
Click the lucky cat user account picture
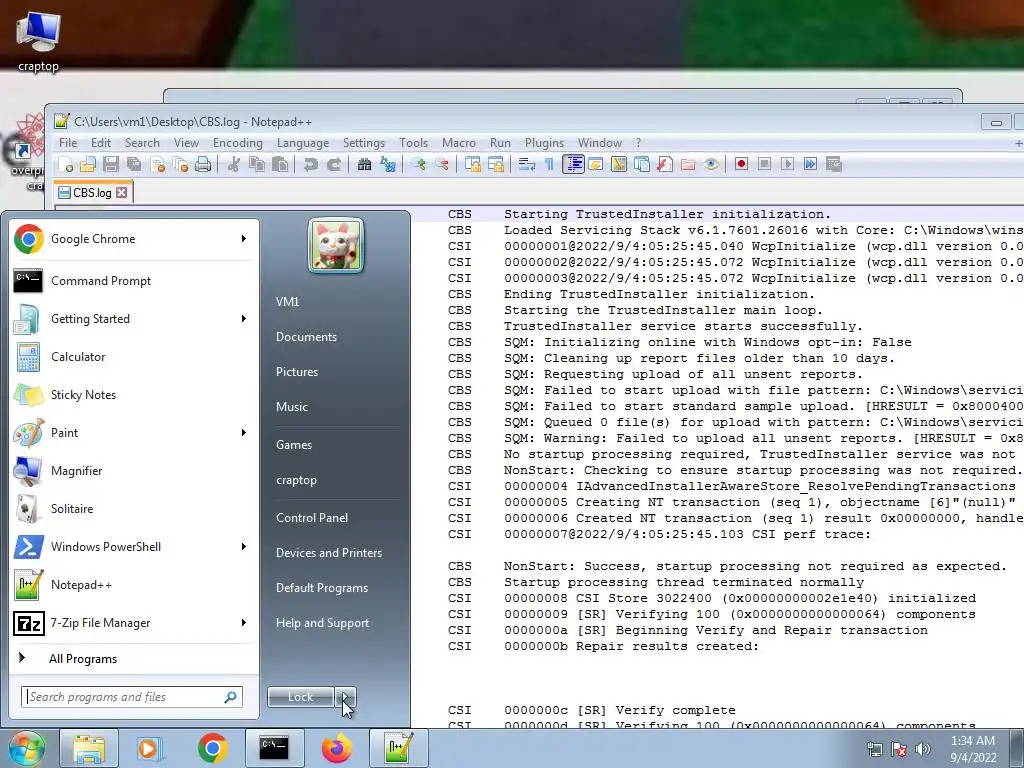[x=336, y=246]
